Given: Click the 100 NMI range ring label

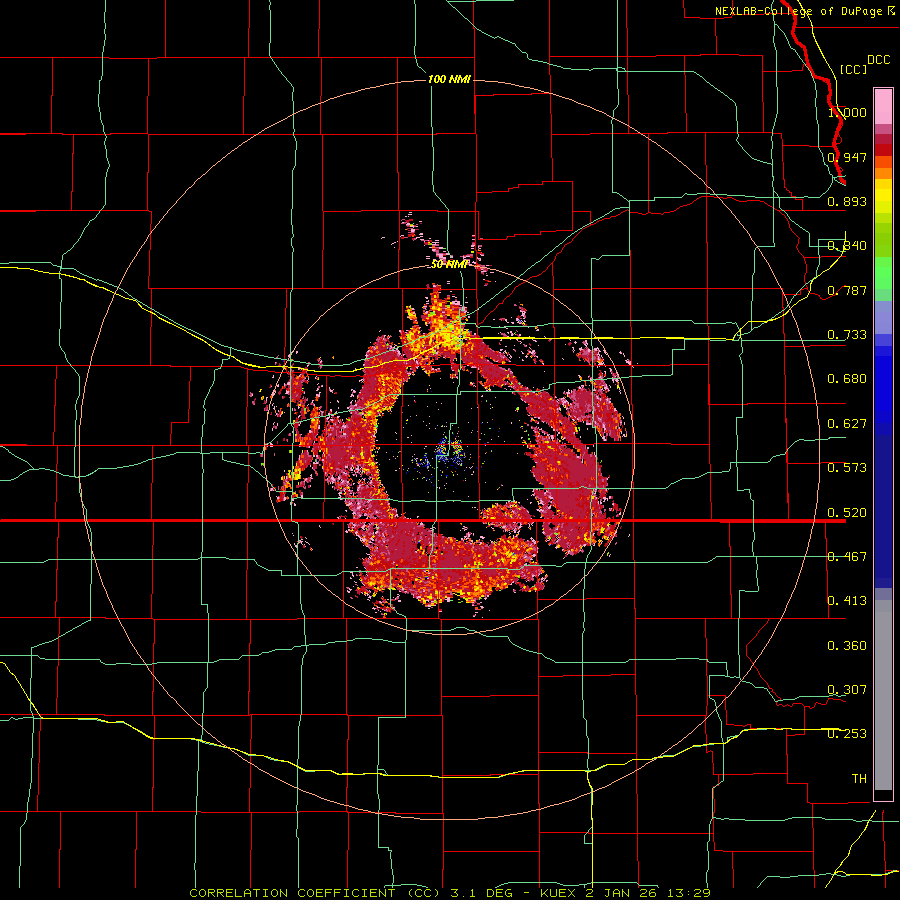Looking at the screenshot, I should pos(449,79).
